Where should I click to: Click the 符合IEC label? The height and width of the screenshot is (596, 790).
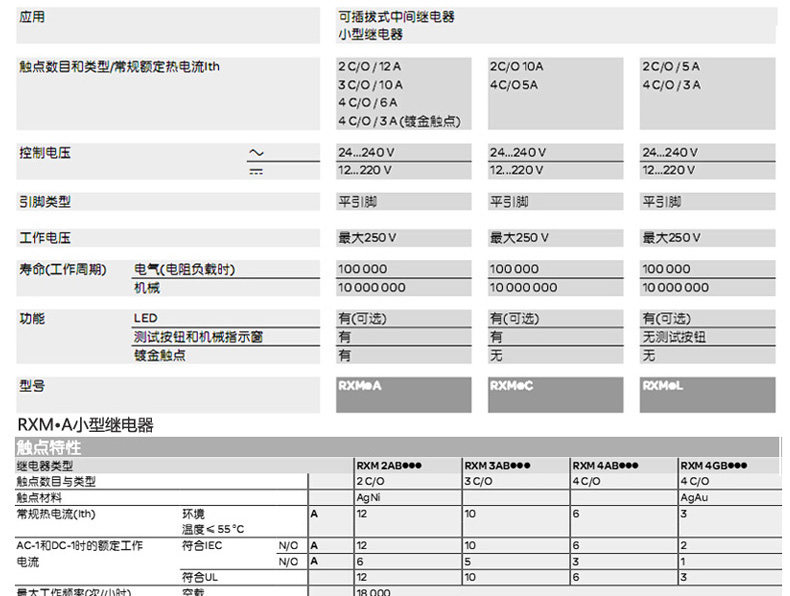(202, 545)
